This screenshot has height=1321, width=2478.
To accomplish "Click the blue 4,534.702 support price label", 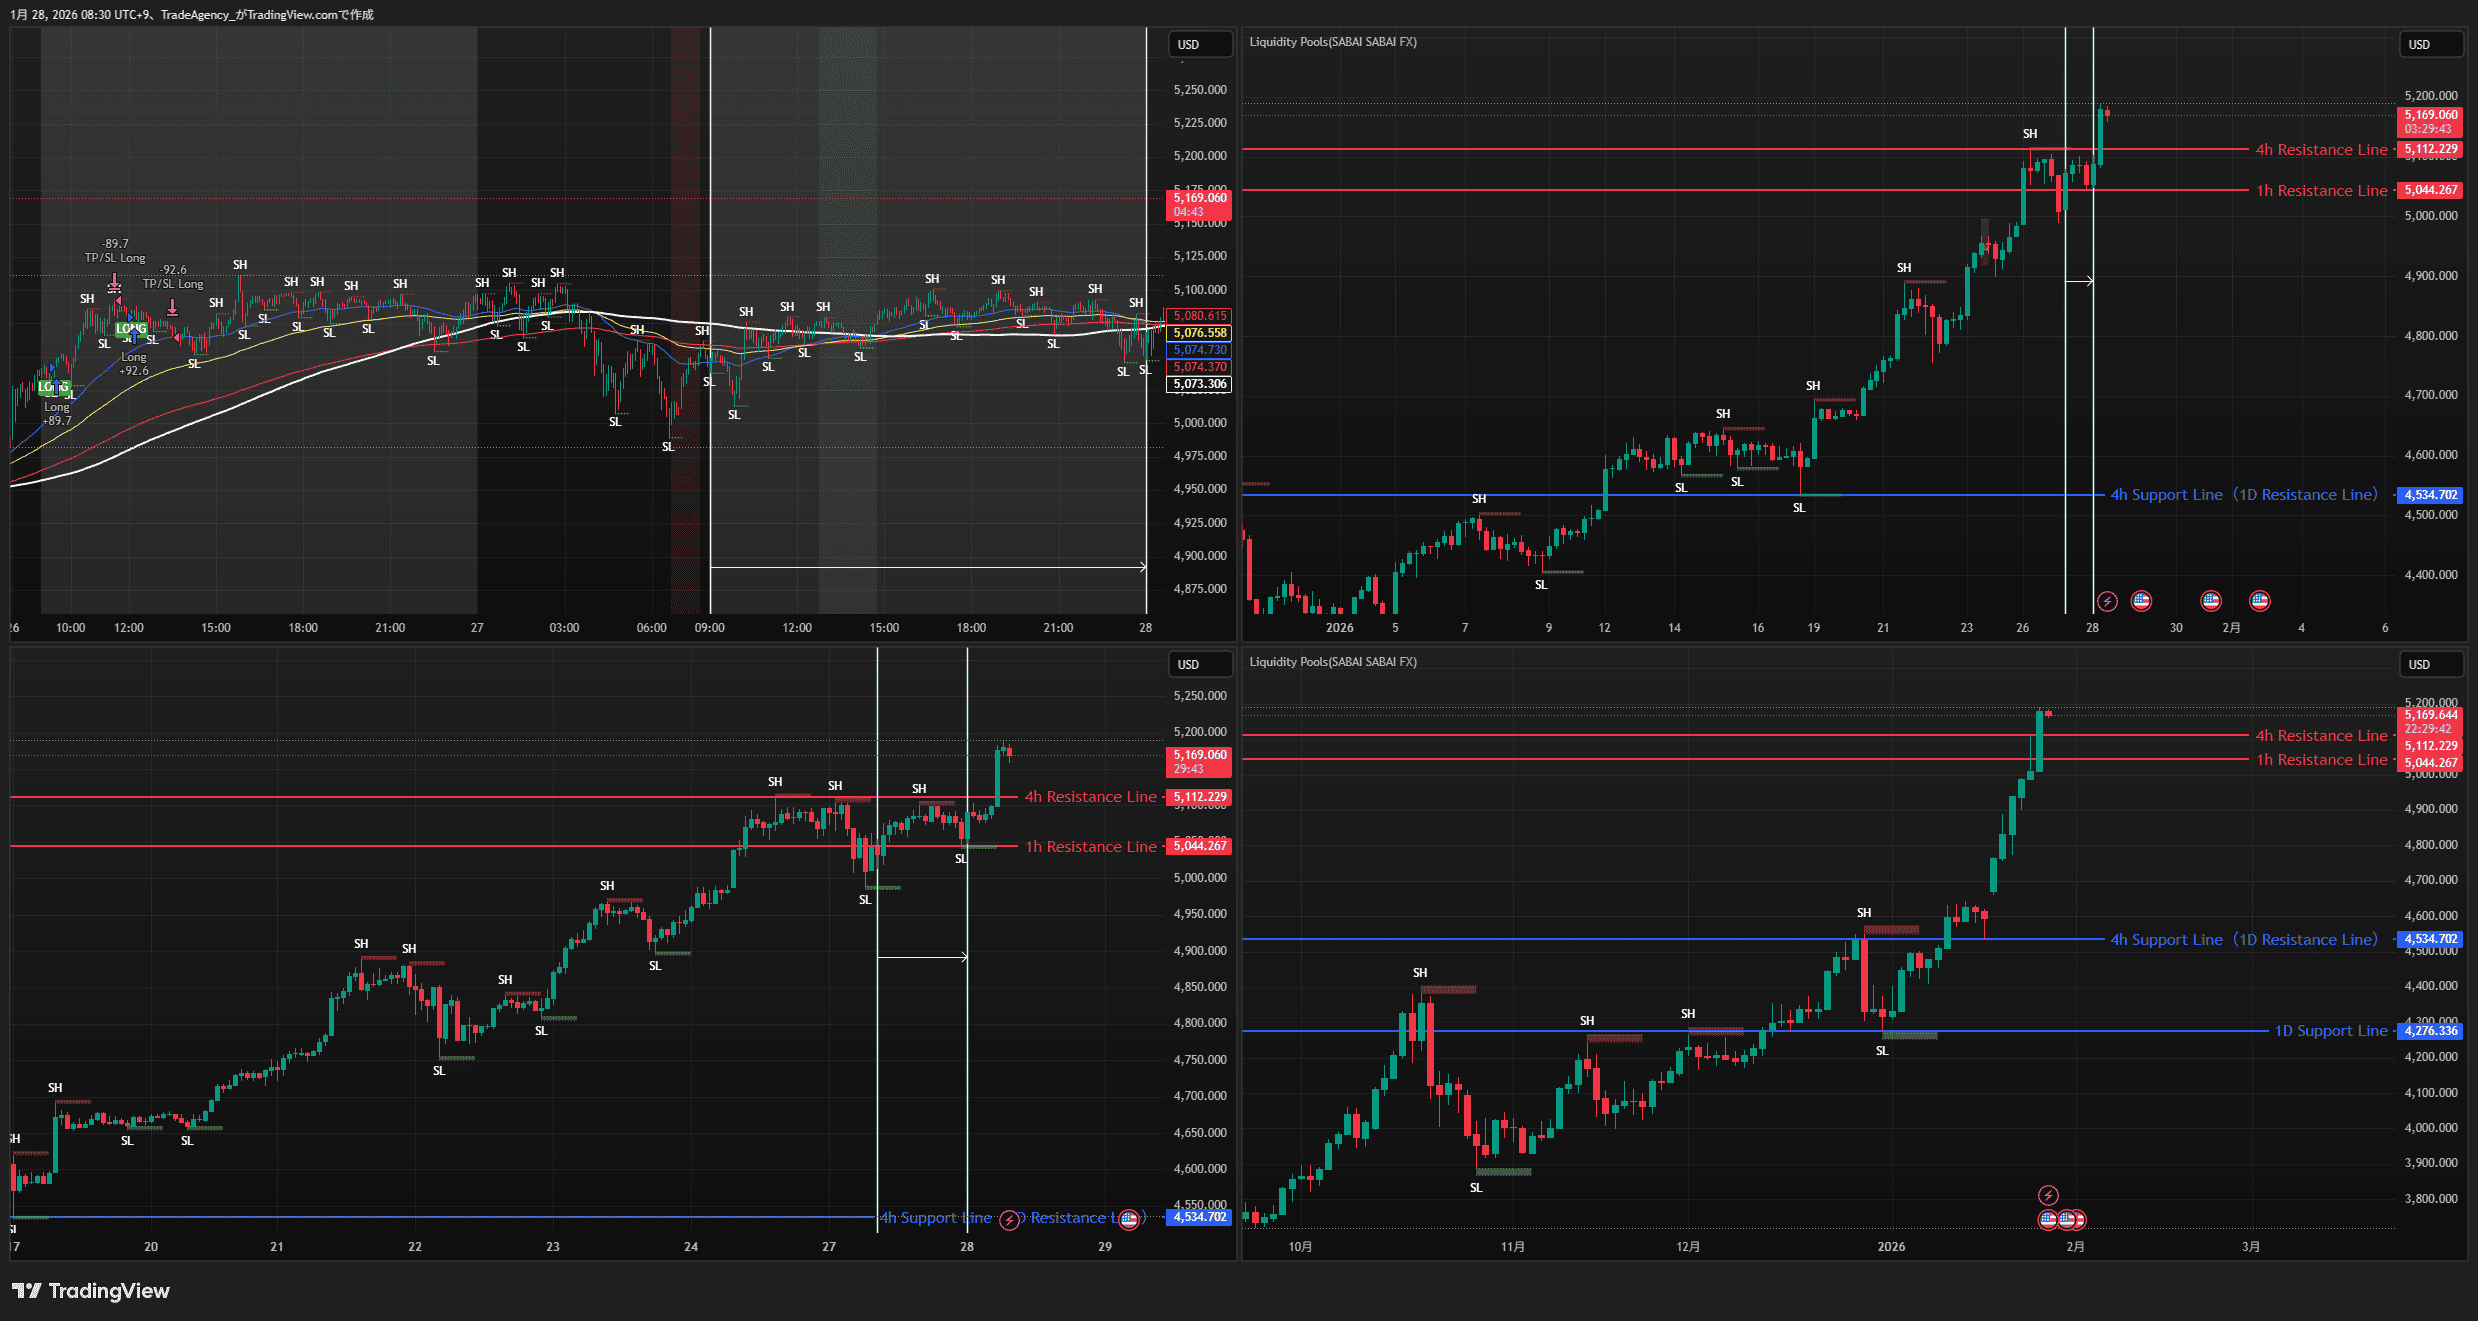I will 2429,495.
